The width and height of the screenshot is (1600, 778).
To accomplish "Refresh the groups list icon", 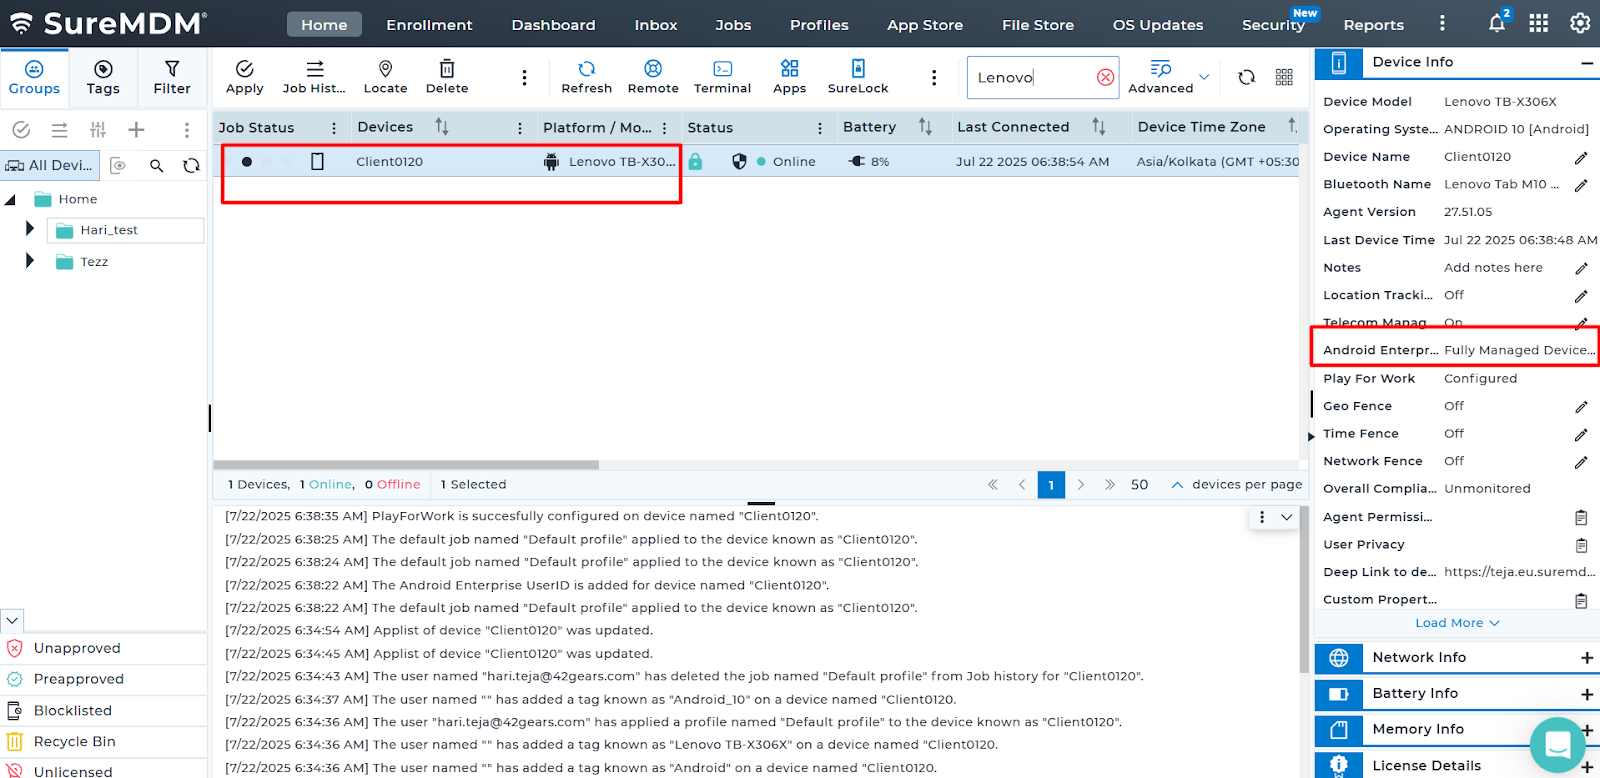I will pyautogui.click(x=191, y=165).
